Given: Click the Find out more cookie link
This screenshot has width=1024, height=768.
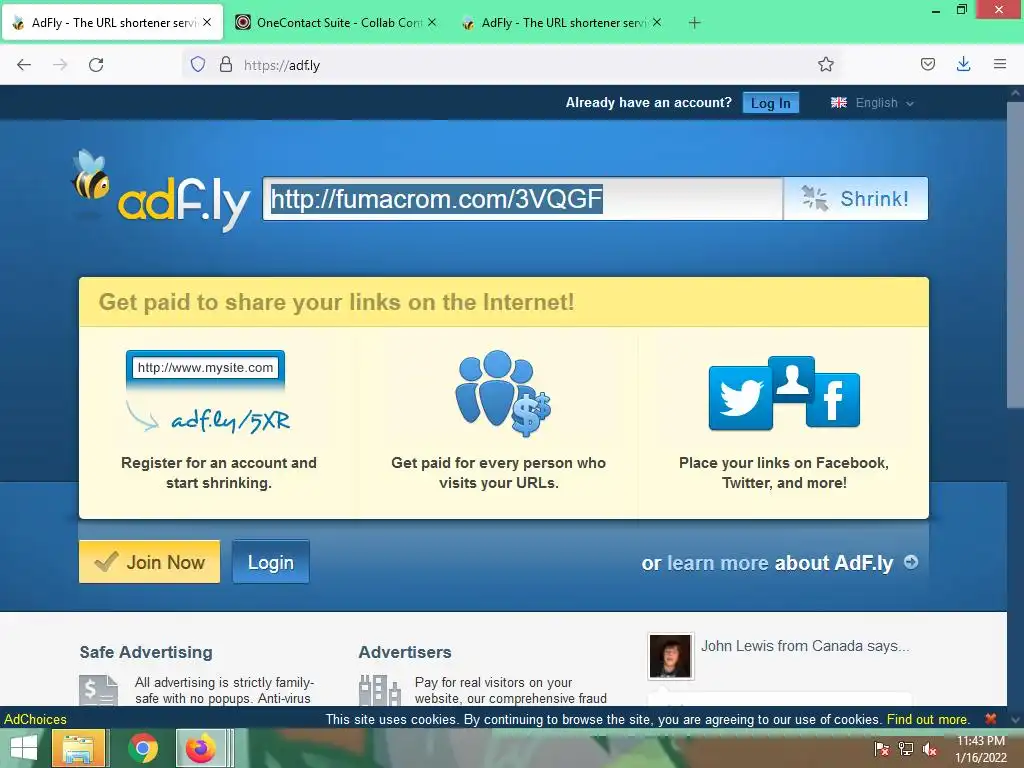Looking at the screenshot, I should [927, 719].
